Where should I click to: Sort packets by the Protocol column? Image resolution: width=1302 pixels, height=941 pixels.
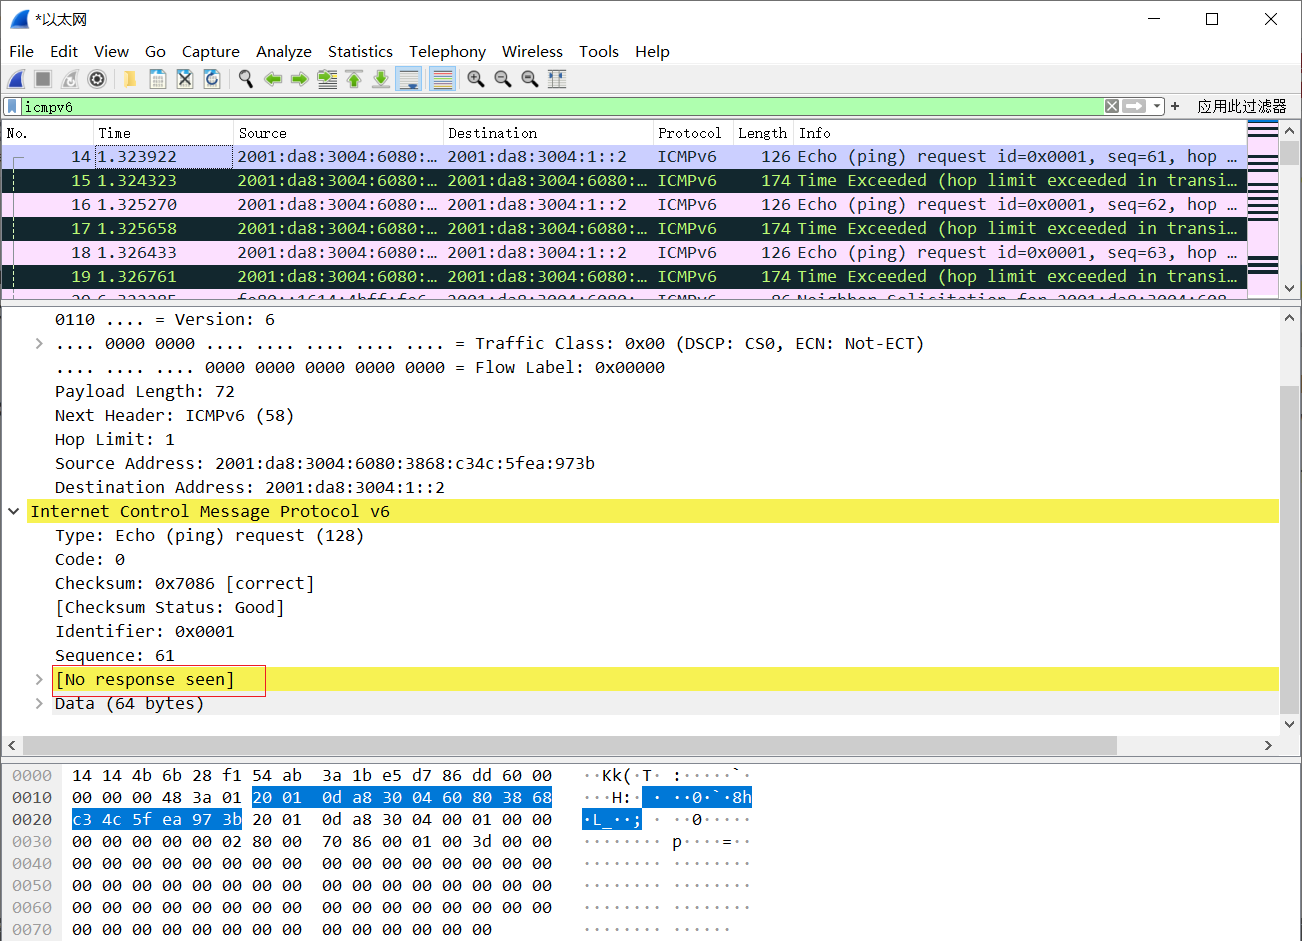(693, 133)
